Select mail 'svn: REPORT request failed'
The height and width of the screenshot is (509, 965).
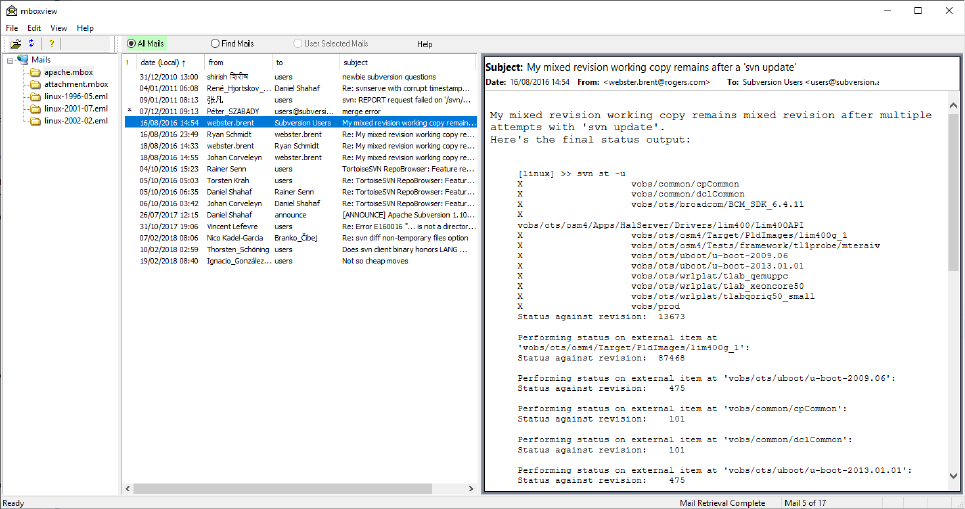click(x=300, y=100)
